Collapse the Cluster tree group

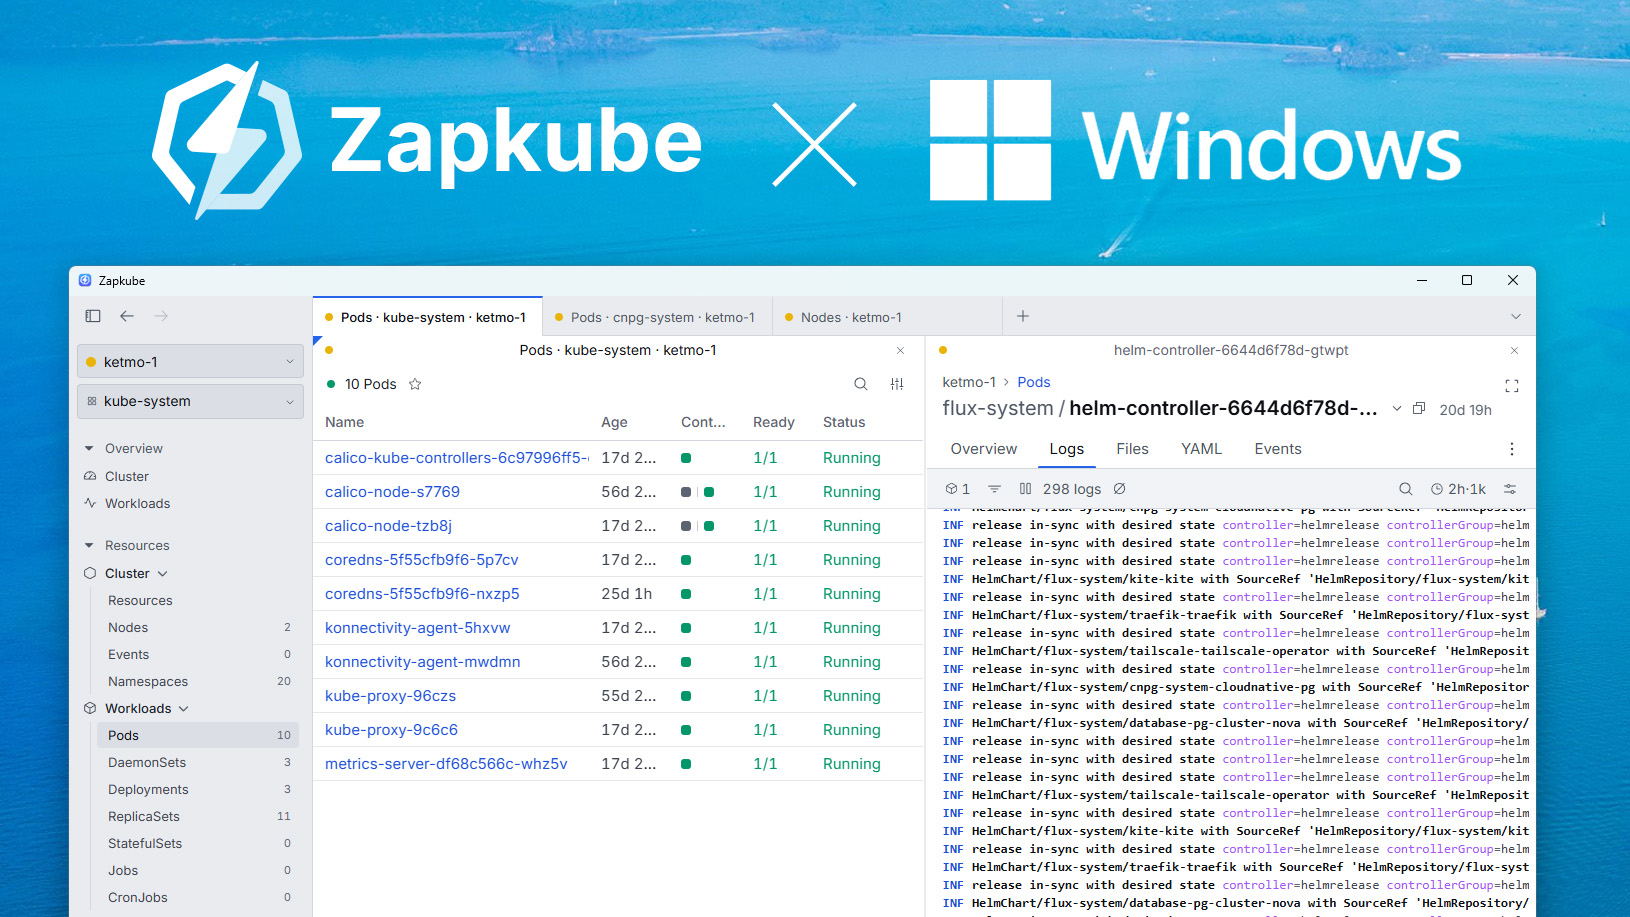[162, 574]
